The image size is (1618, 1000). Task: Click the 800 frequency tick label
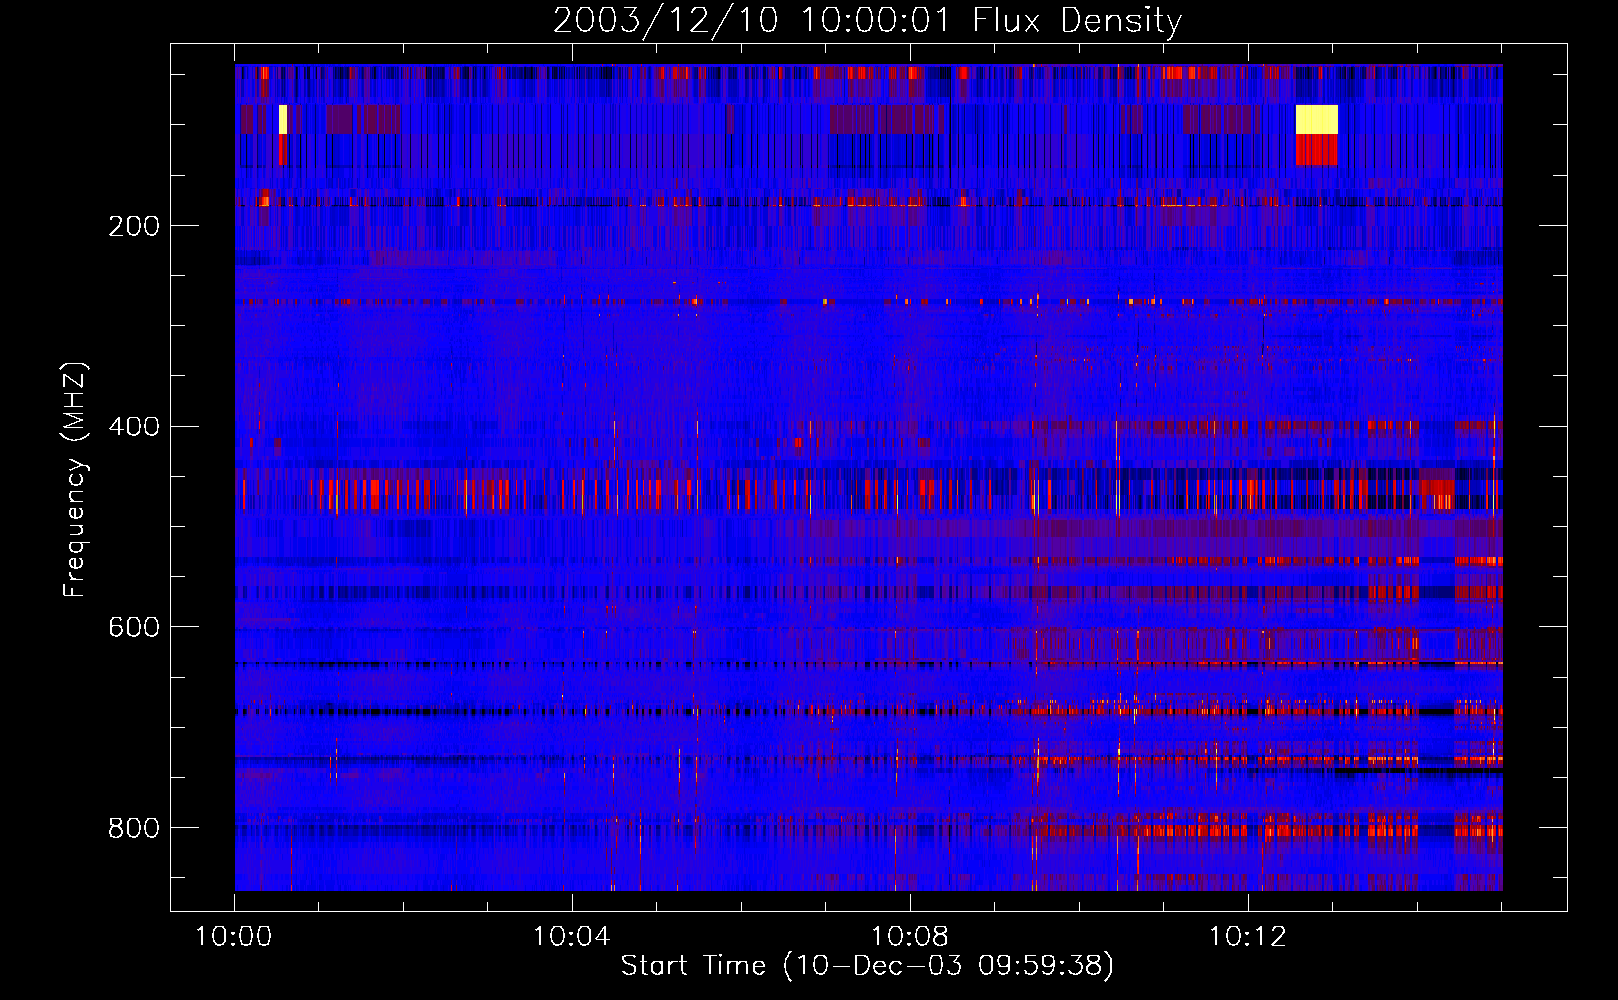[134, 828]
